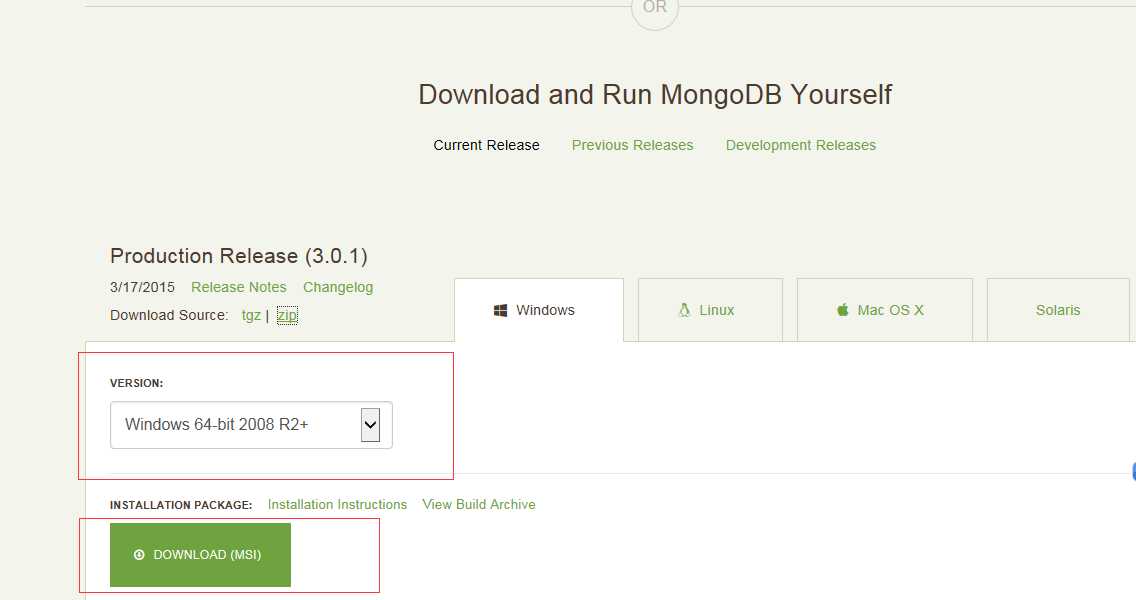Open the Previous Releases tab
This screenshot has width=1136, height=600.
[x=632, y=145]
